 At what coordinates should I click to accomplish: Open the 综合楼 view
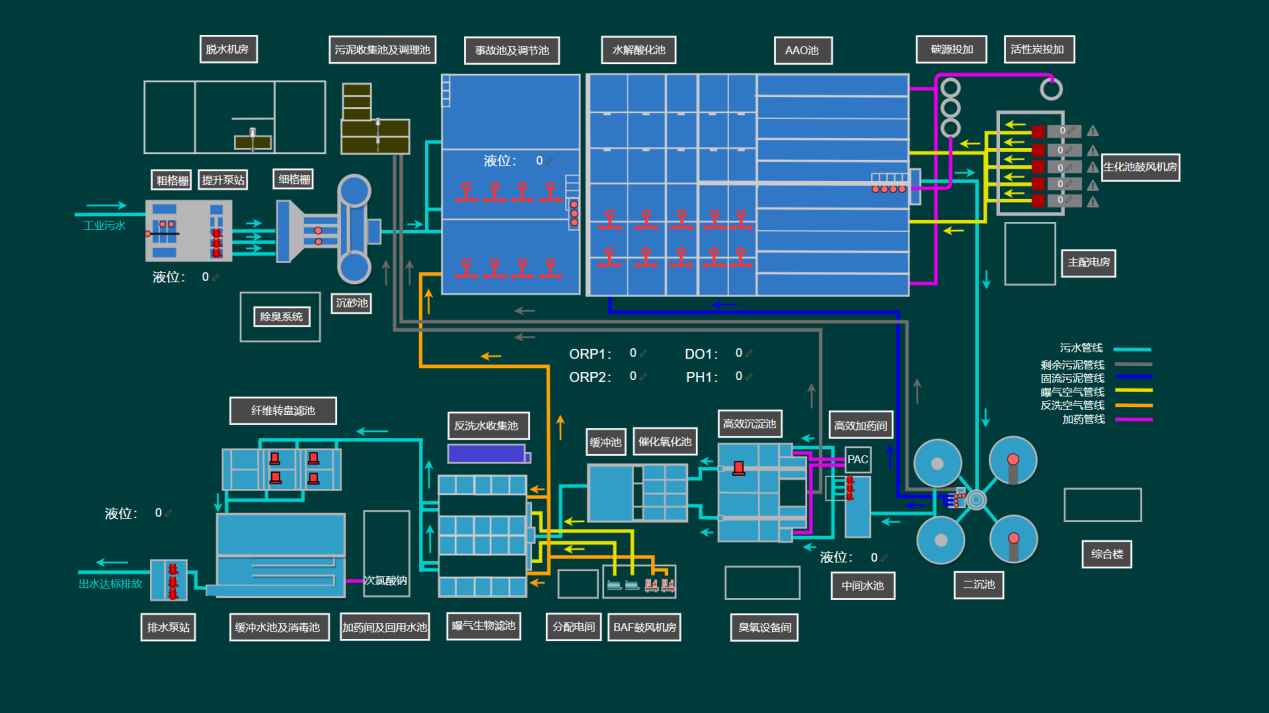(x=1107, y=554)
